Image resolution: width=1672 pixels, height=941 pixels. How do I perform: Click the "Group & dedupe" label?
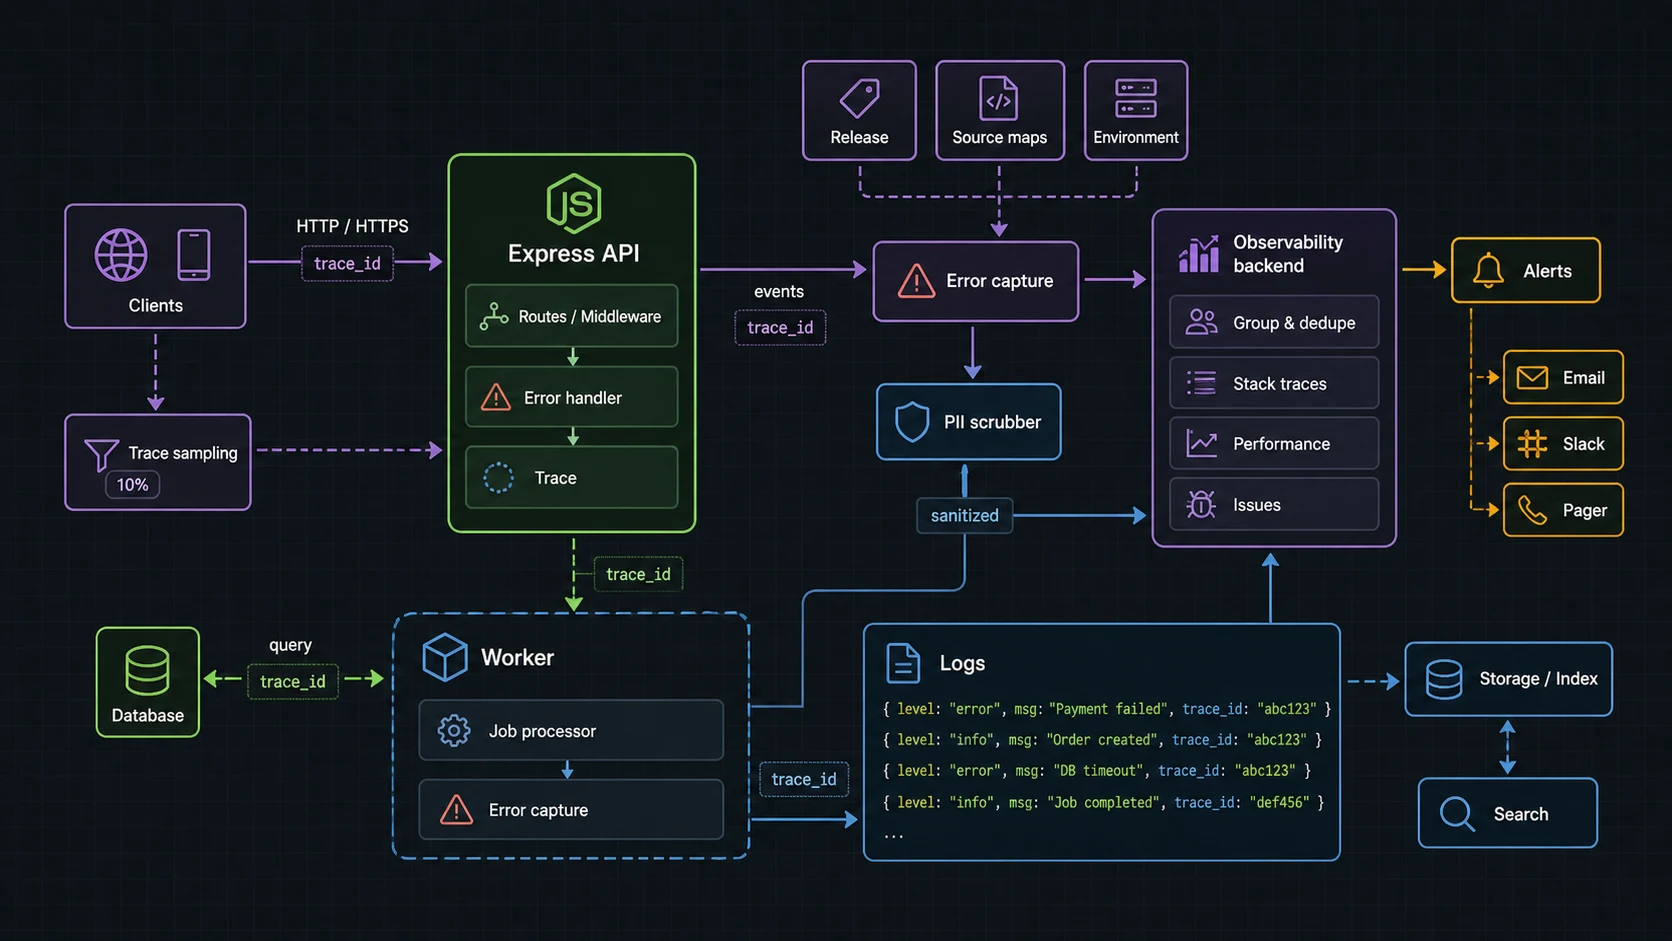click(1294, 323)
